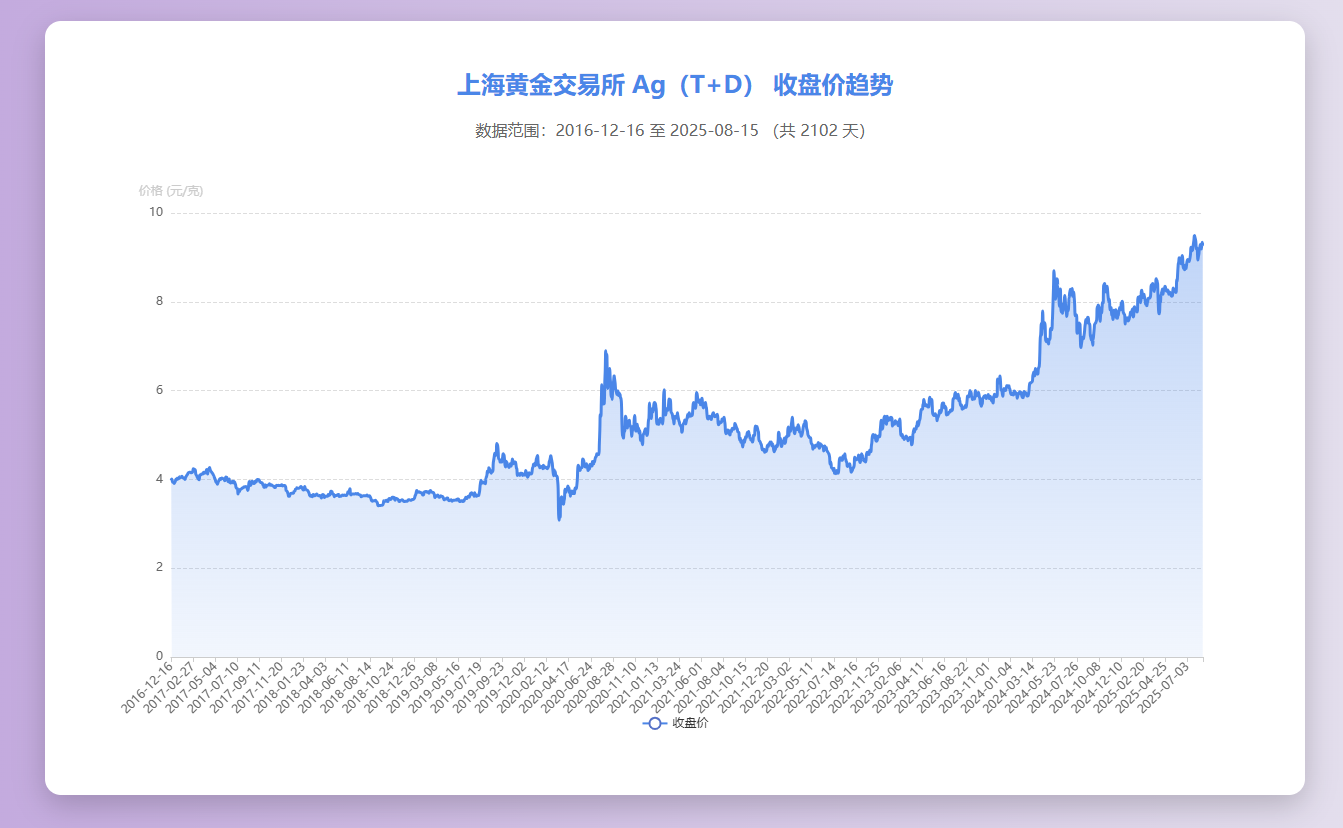Viewport: 1343px width, 828px height.
Task: Click x-axis date 2022-07-14
Action: pos(808,687)
